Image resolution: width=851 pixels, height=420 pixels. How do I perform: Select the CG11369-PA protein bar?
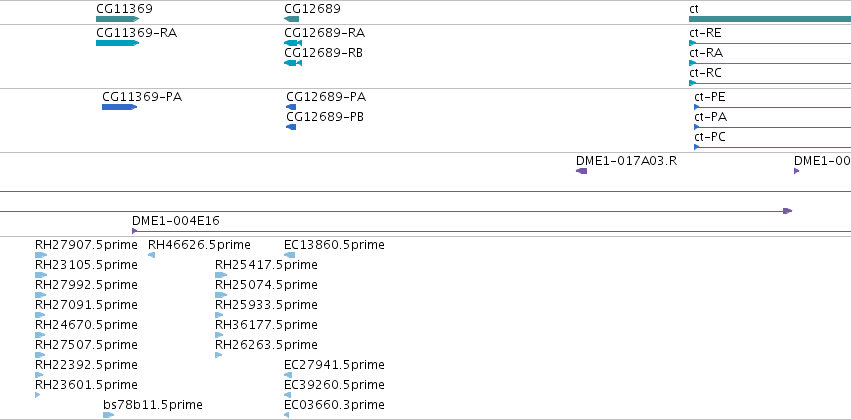click(119, 107)
